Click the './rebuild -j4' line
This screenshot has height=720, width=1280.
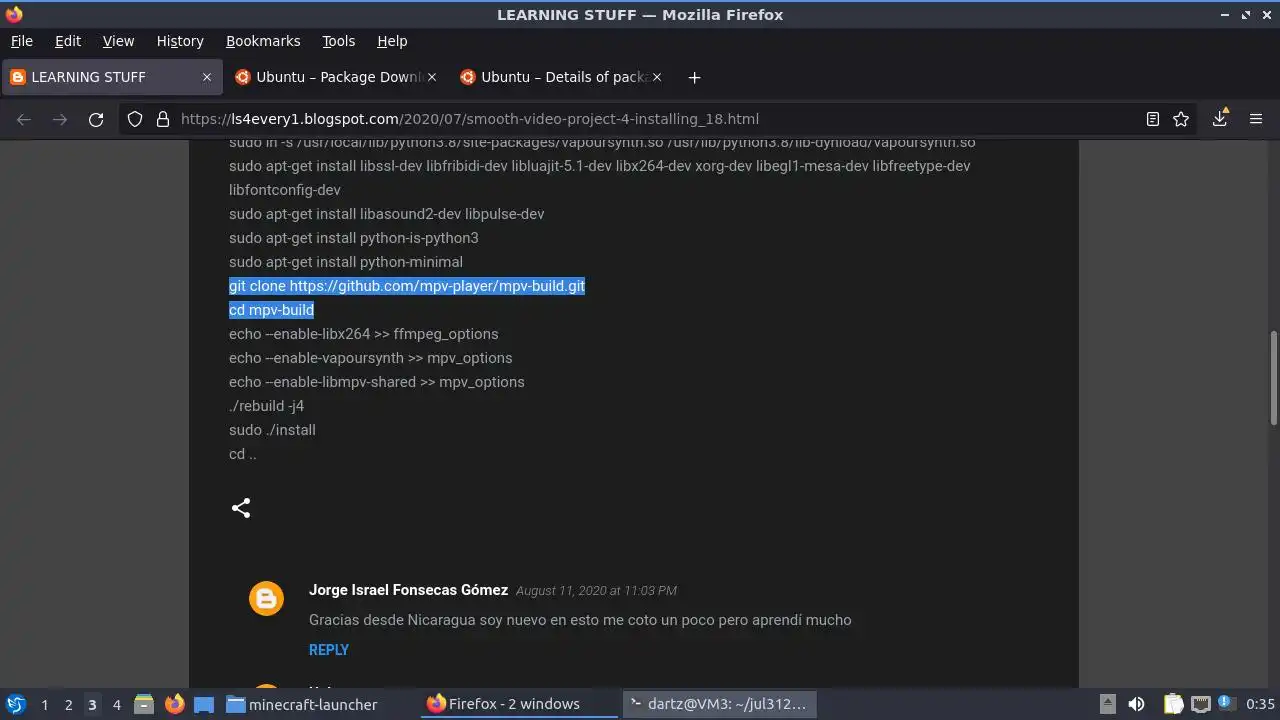pyautogui.click(x=266, y=406)
